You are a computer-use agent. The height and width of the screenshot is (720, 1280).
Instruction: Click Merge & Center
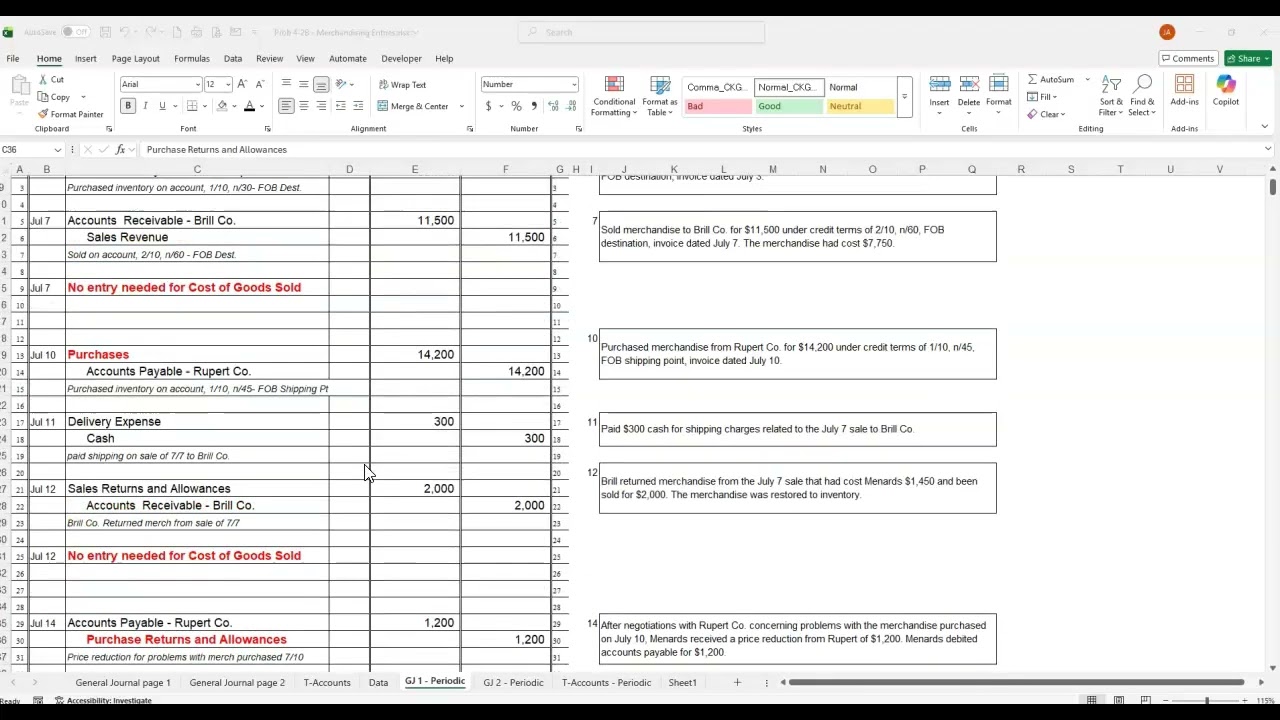(x=413, y=106)
